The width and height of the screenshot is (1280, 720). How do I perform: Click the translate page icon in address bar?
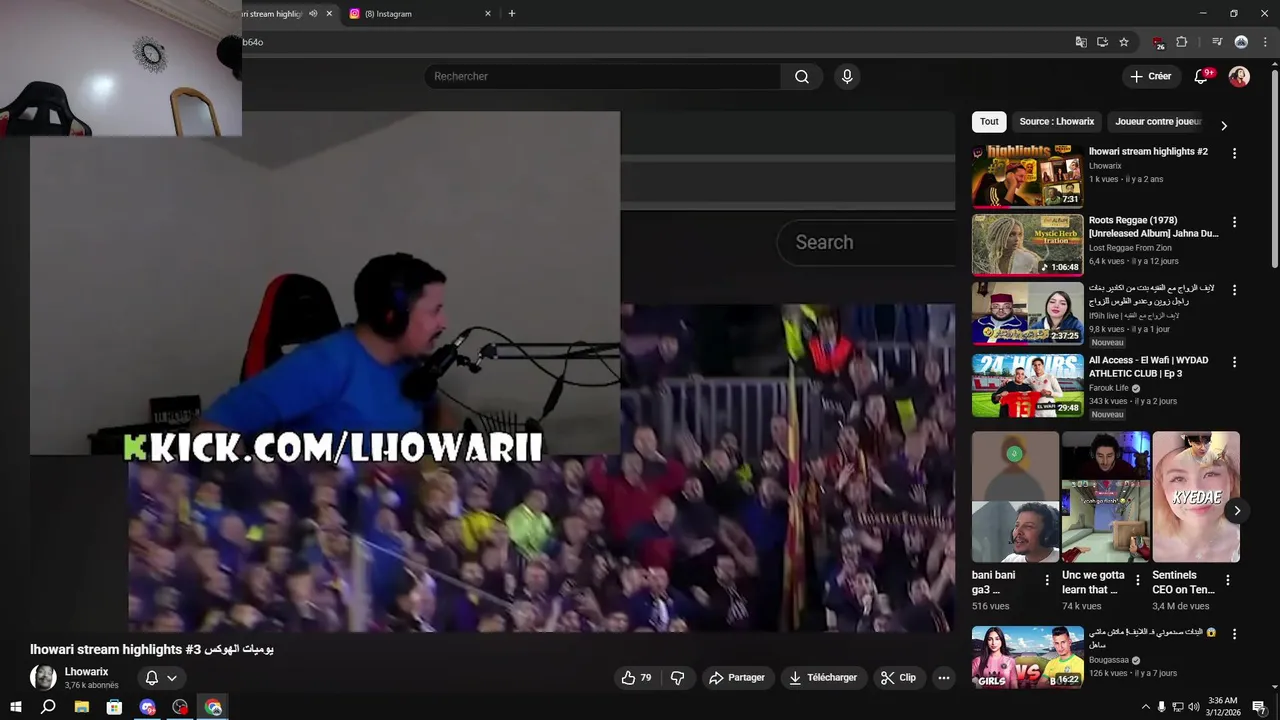tap(1081, 42)
